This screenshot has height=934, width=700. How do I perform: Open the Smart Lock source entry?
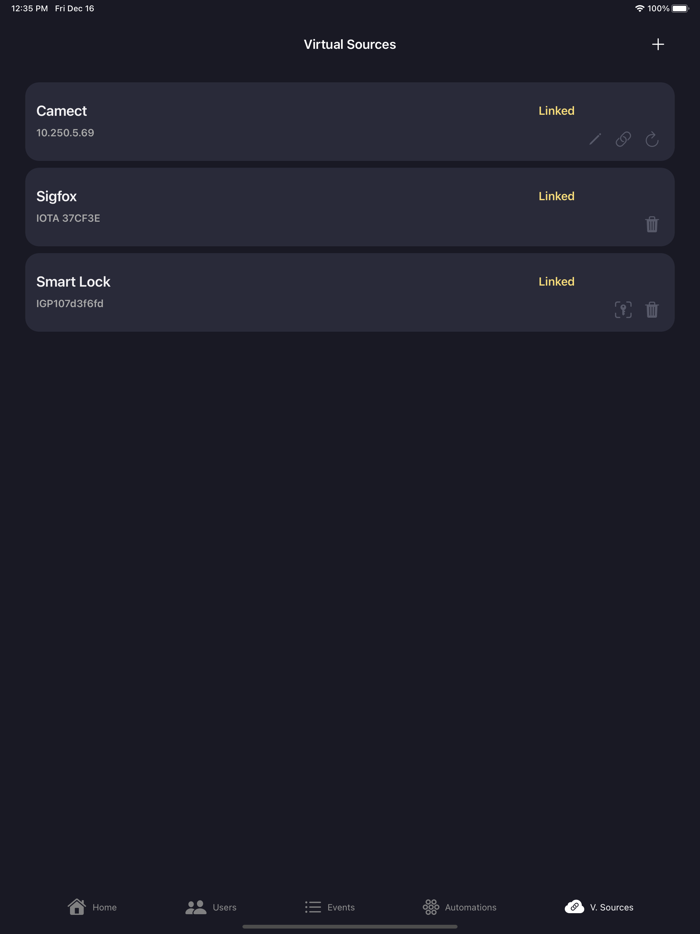(300, 292)
